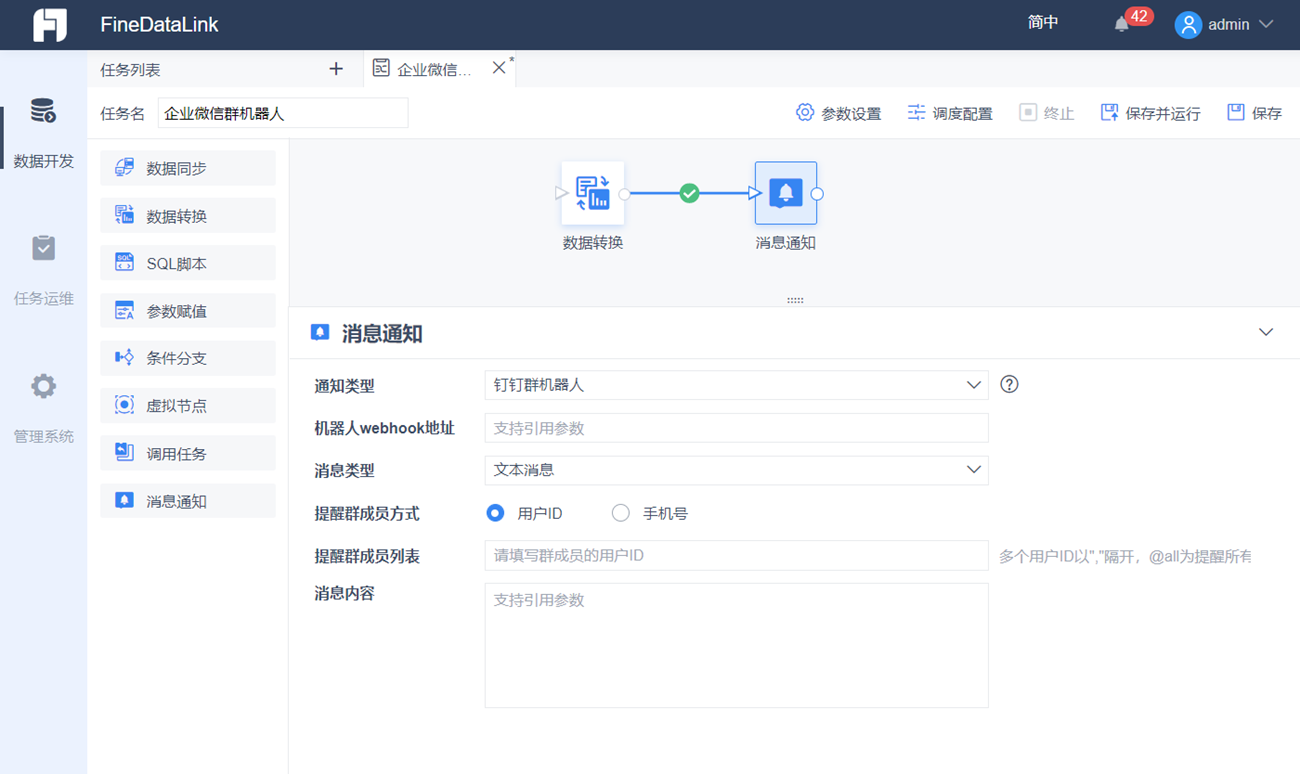Click the 数据转换 node icon on canvas
1300x774 pixels.
tap(593, 193)
